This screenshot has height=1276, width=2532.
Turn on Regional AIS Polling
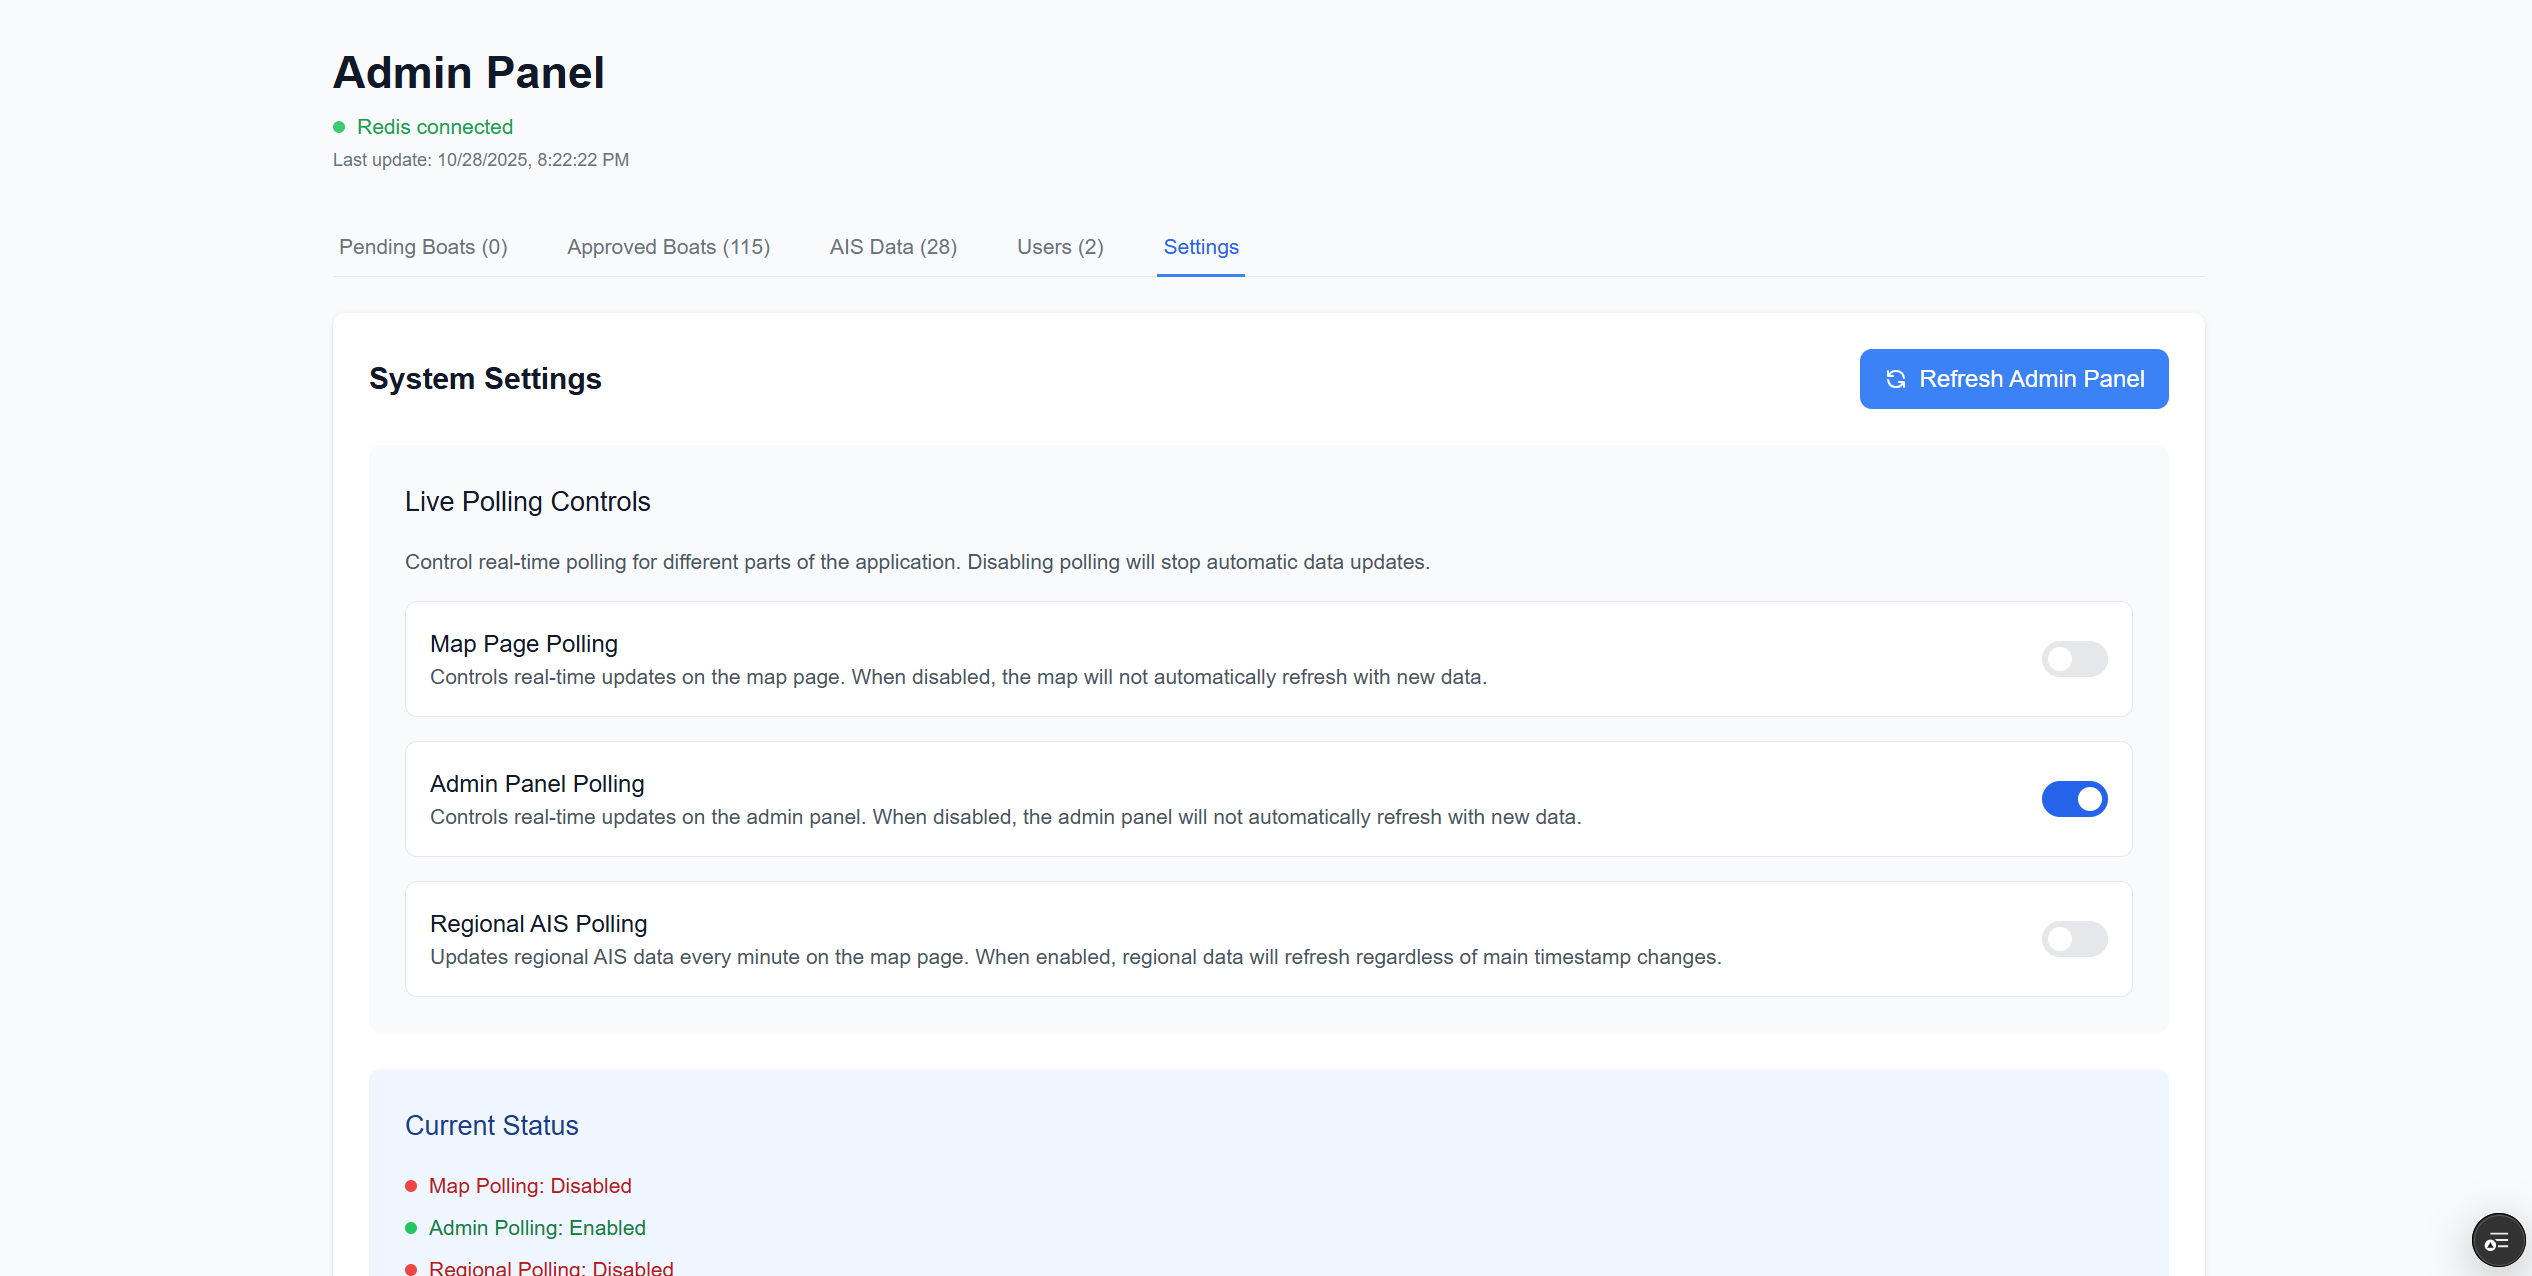2074,939
